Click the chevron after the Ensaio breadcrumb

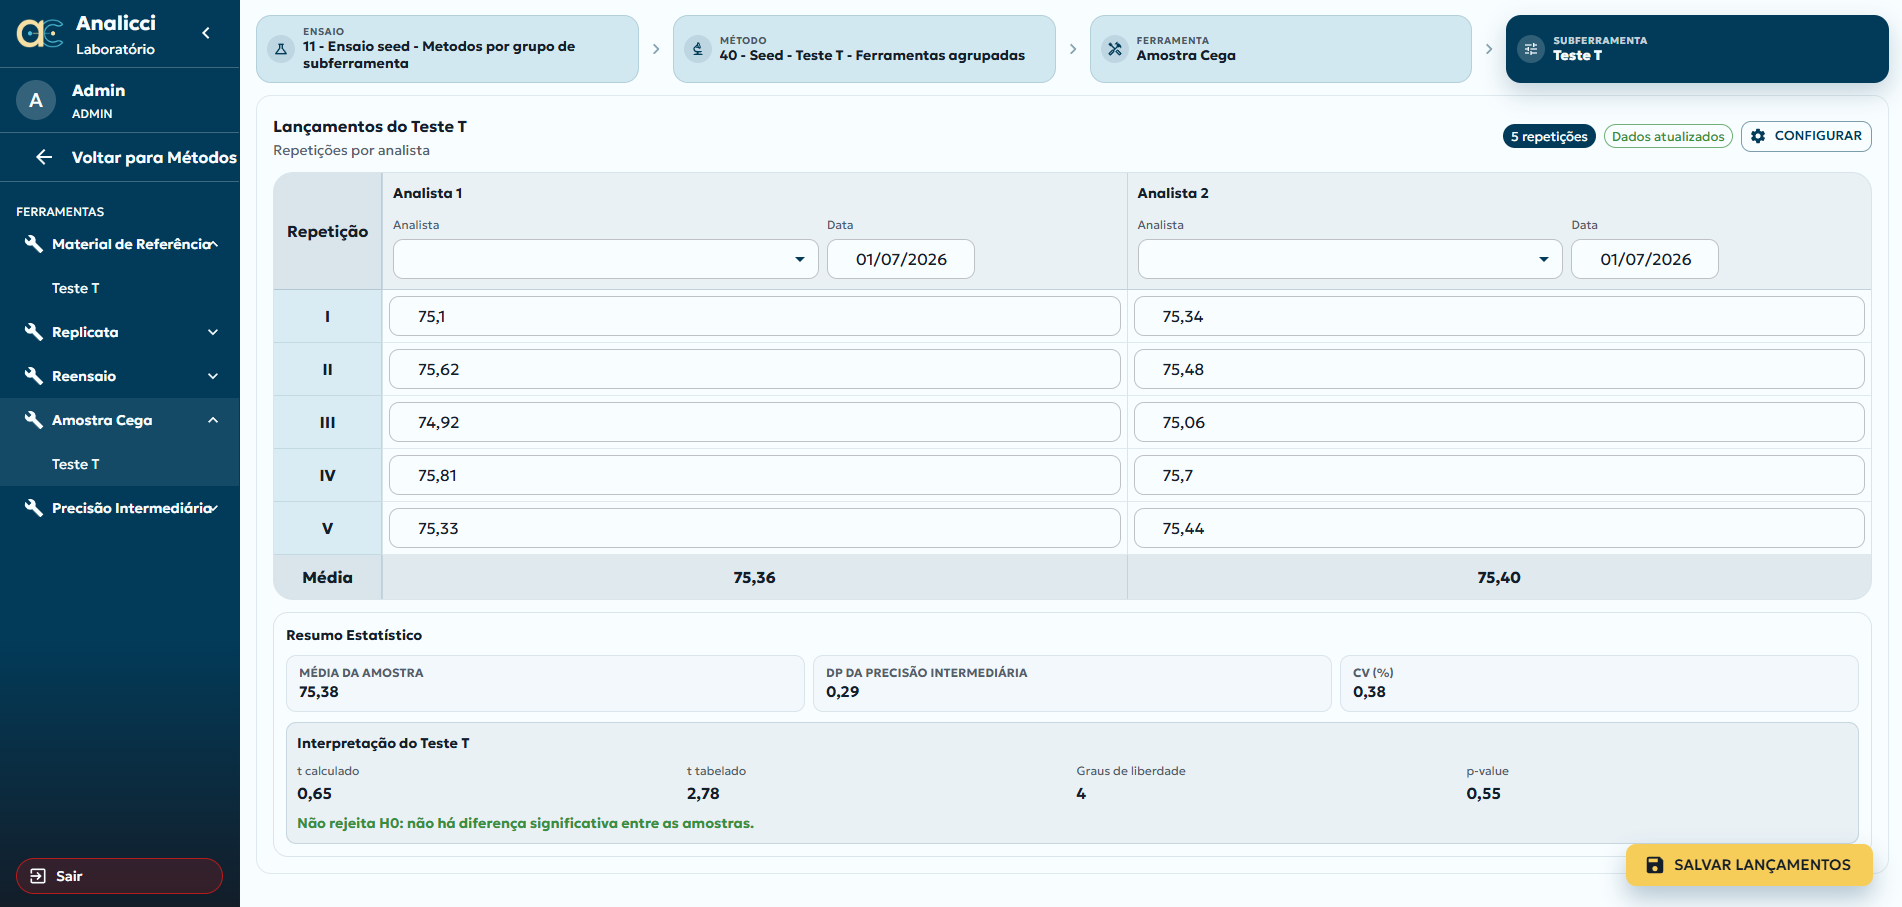pyautogui.click(x=656, y=48)
